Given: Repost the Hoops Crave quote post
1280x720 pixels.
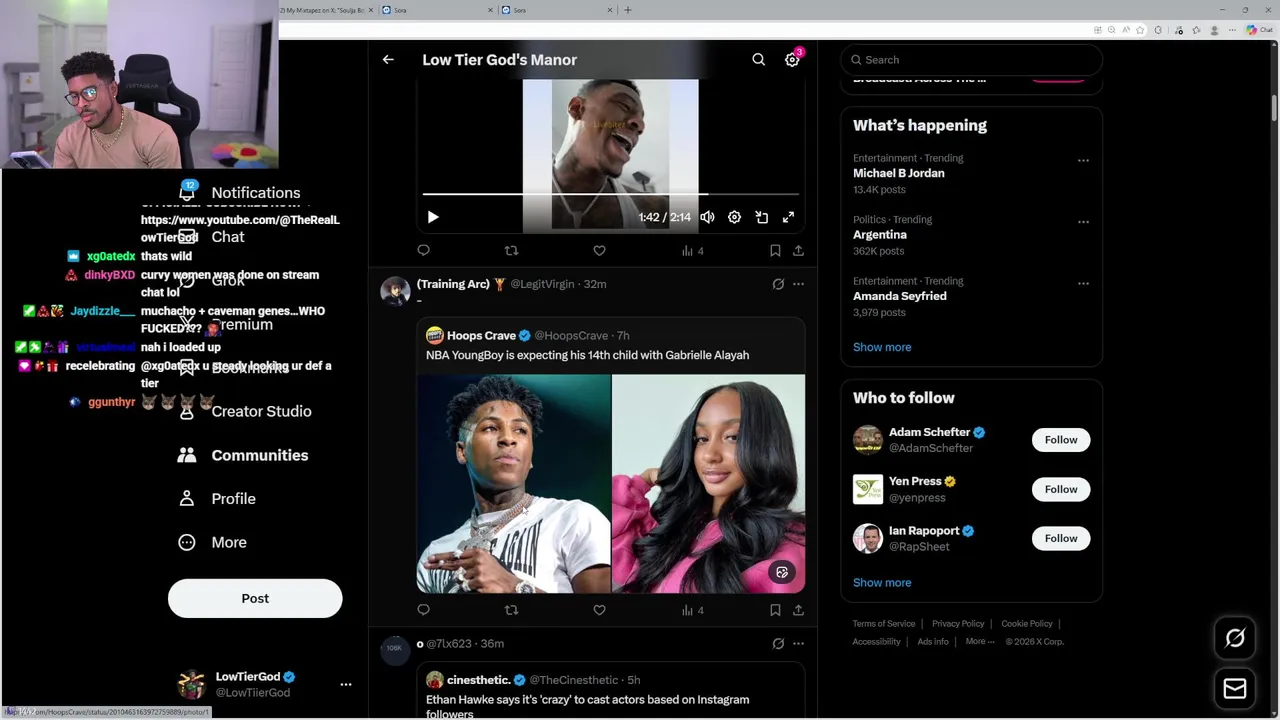Looking at the screenshot, I should pyautogui.click(x=511, y=609).
